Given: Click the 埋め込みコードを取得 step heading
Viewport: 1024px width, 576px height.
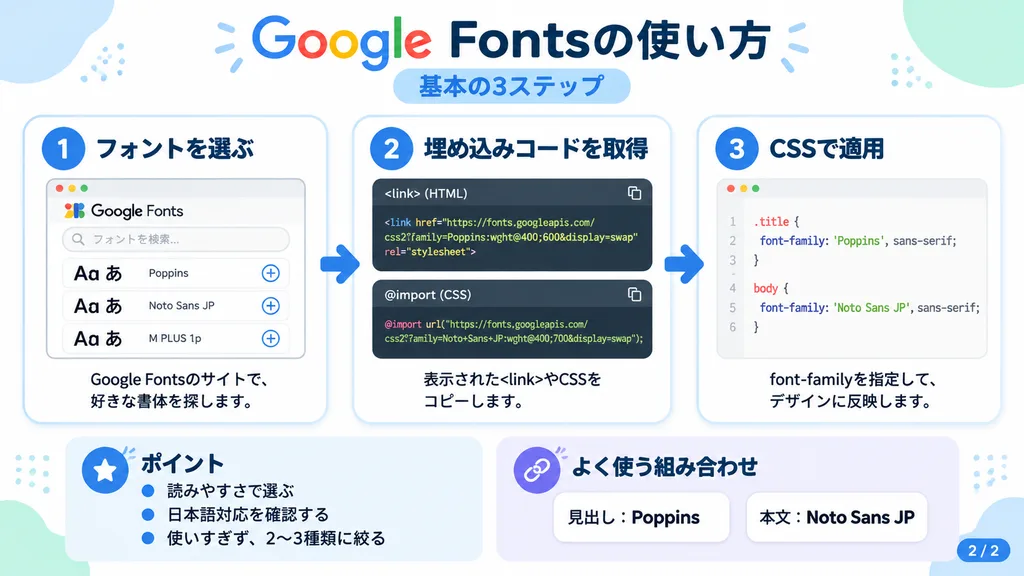Looking at the screenshot, I should pyautogui.click(x=536, y=149).
